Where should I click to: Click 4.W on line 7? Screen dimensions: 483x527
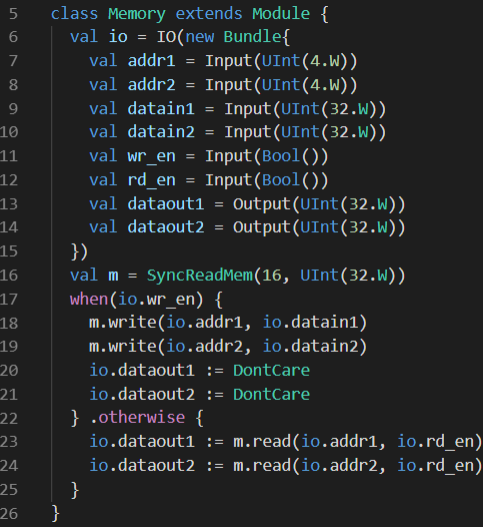[x=324, y=61]
